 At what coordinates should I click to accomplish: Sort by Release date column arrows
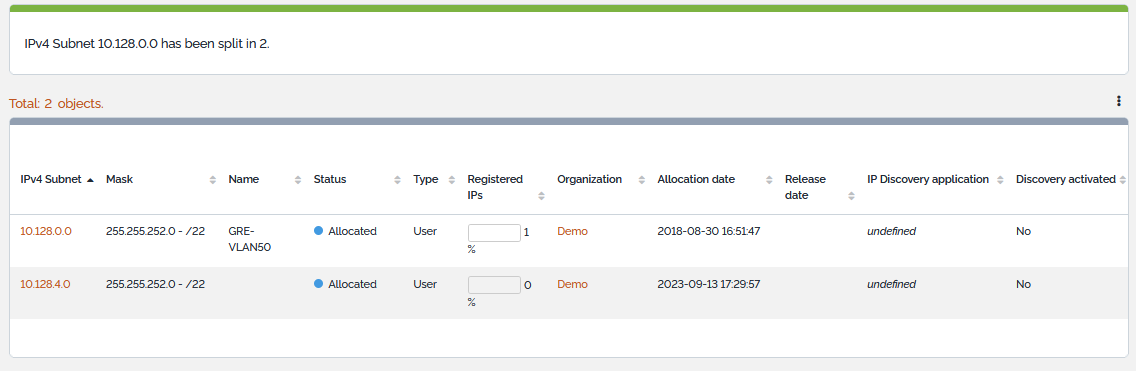(x=852, y=196)
